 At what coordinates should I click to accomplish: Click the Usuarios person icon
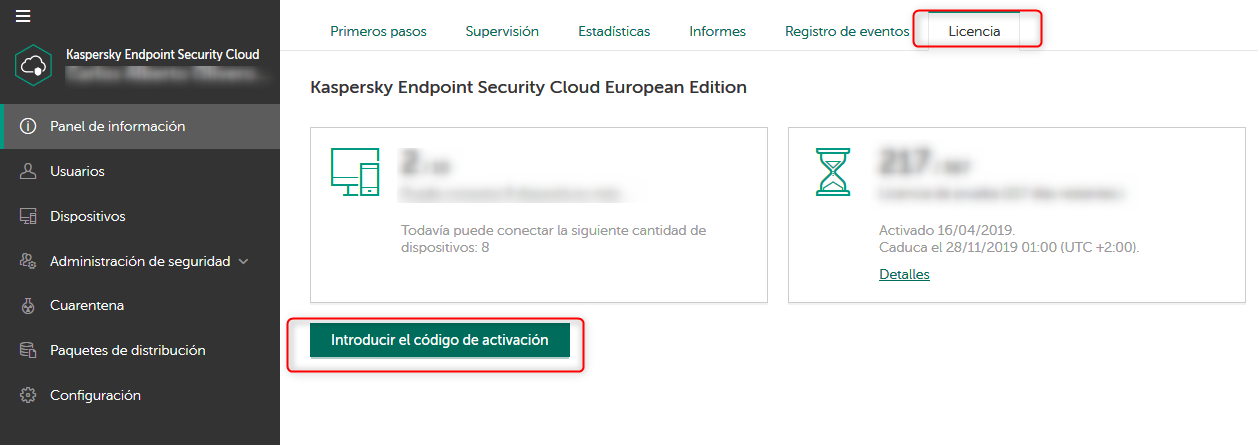point(28,172)
